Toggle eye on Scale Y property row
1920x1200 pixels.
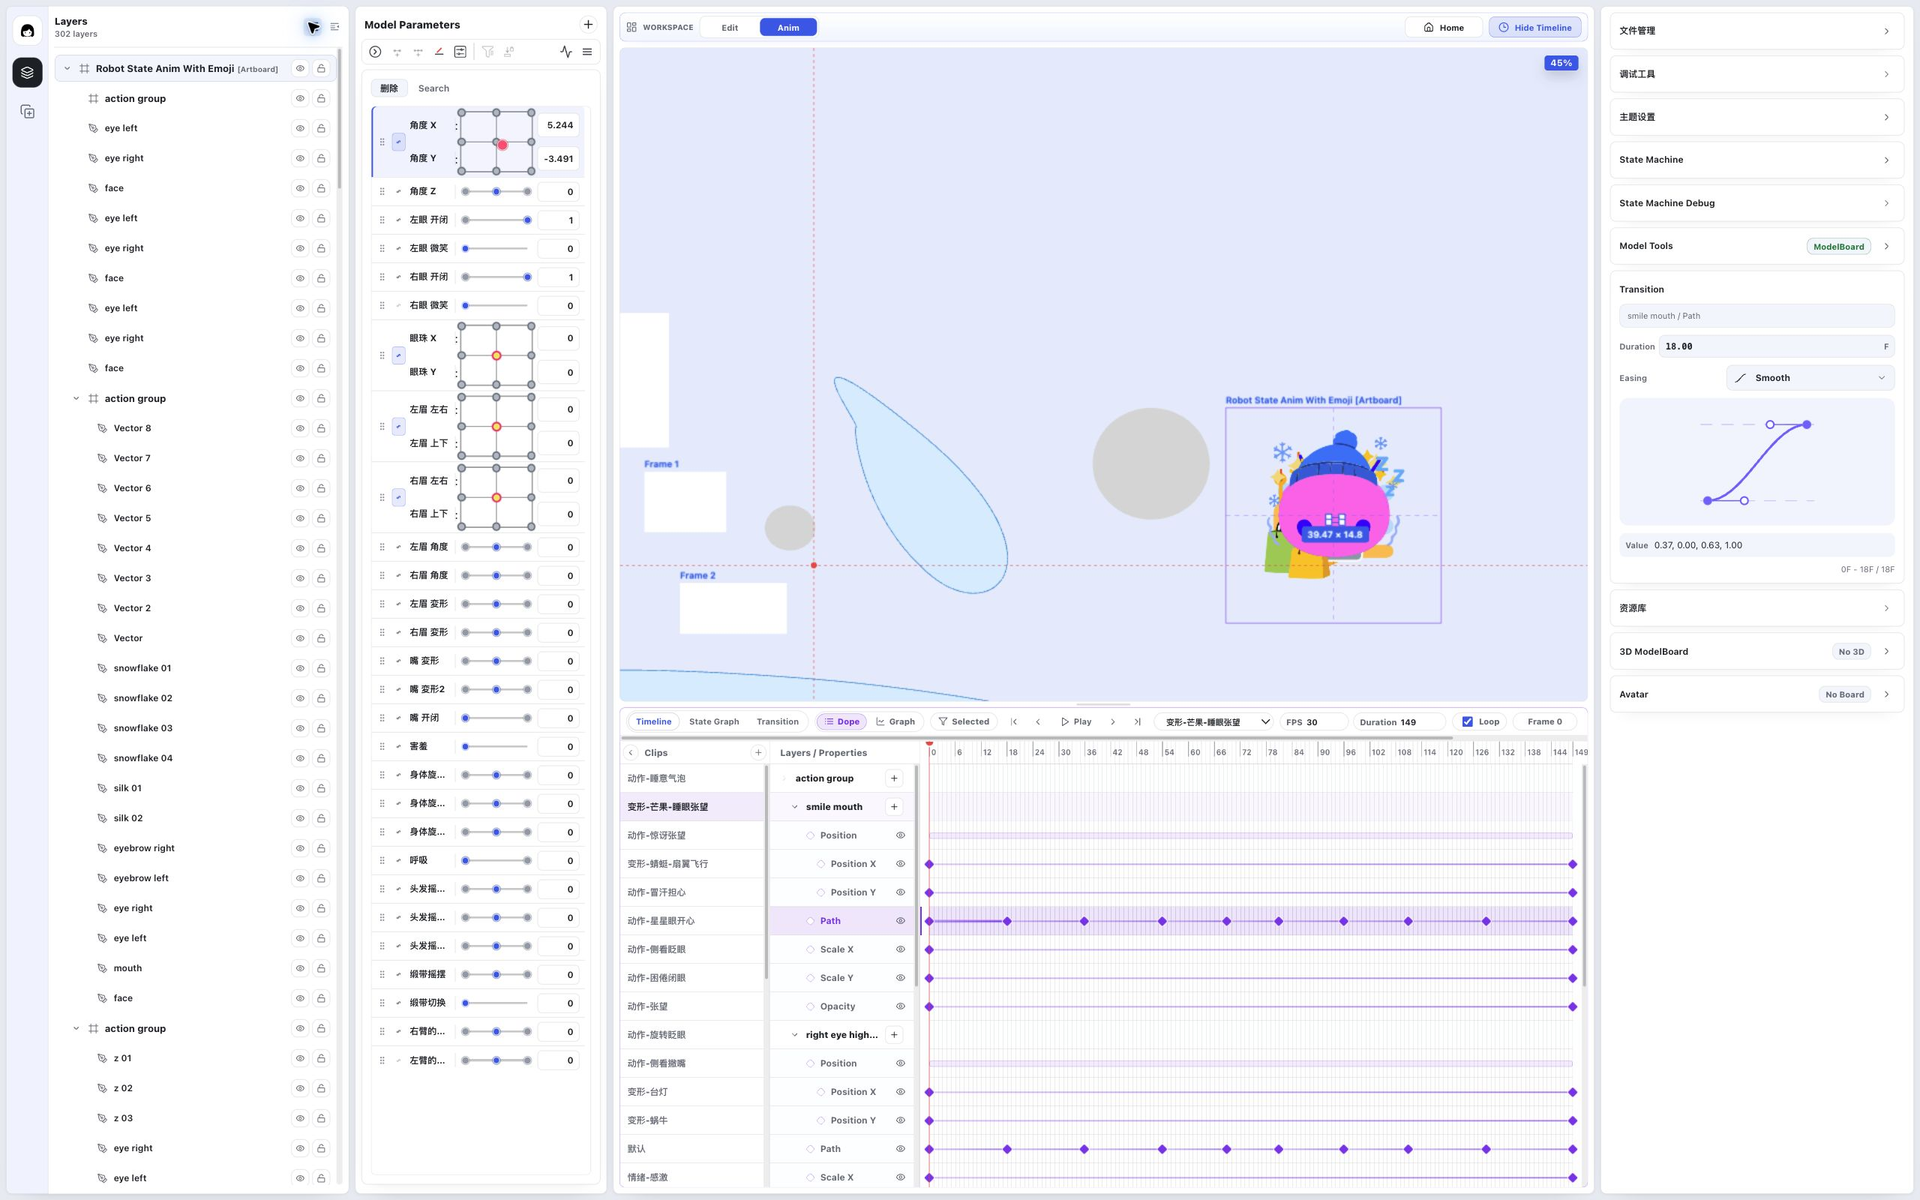tap(900, 978)
